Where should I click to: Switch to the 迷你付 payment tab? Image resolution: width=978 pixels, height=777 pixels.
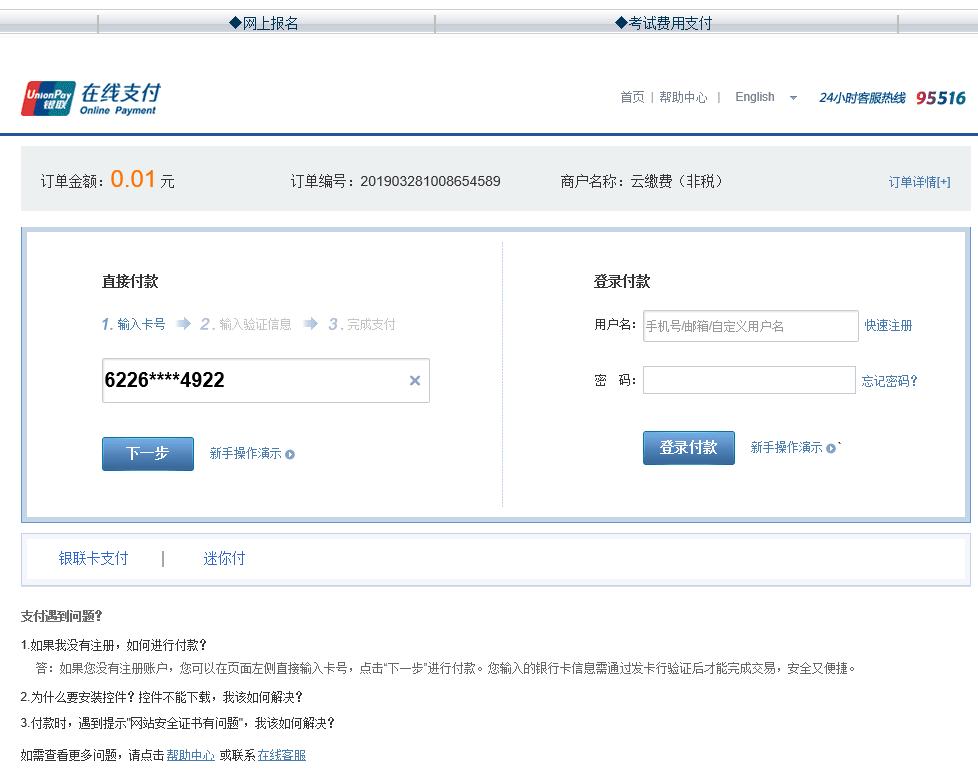pyautogui.click(x=223, y=558)
